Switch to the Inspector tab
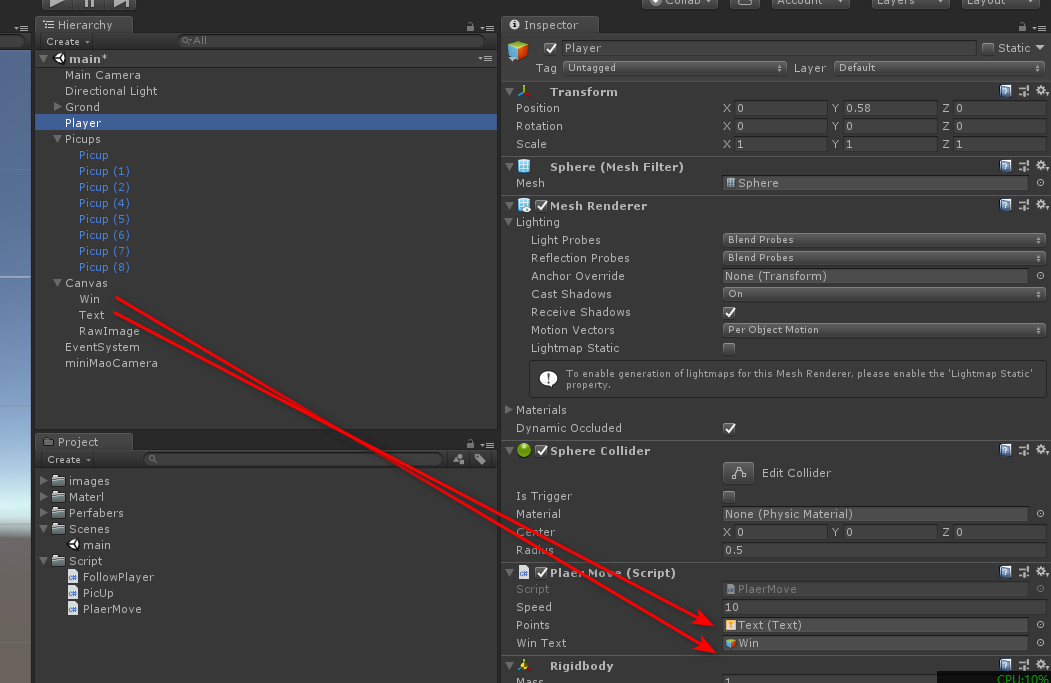The image size is (1051, 683). pos(550,25)
